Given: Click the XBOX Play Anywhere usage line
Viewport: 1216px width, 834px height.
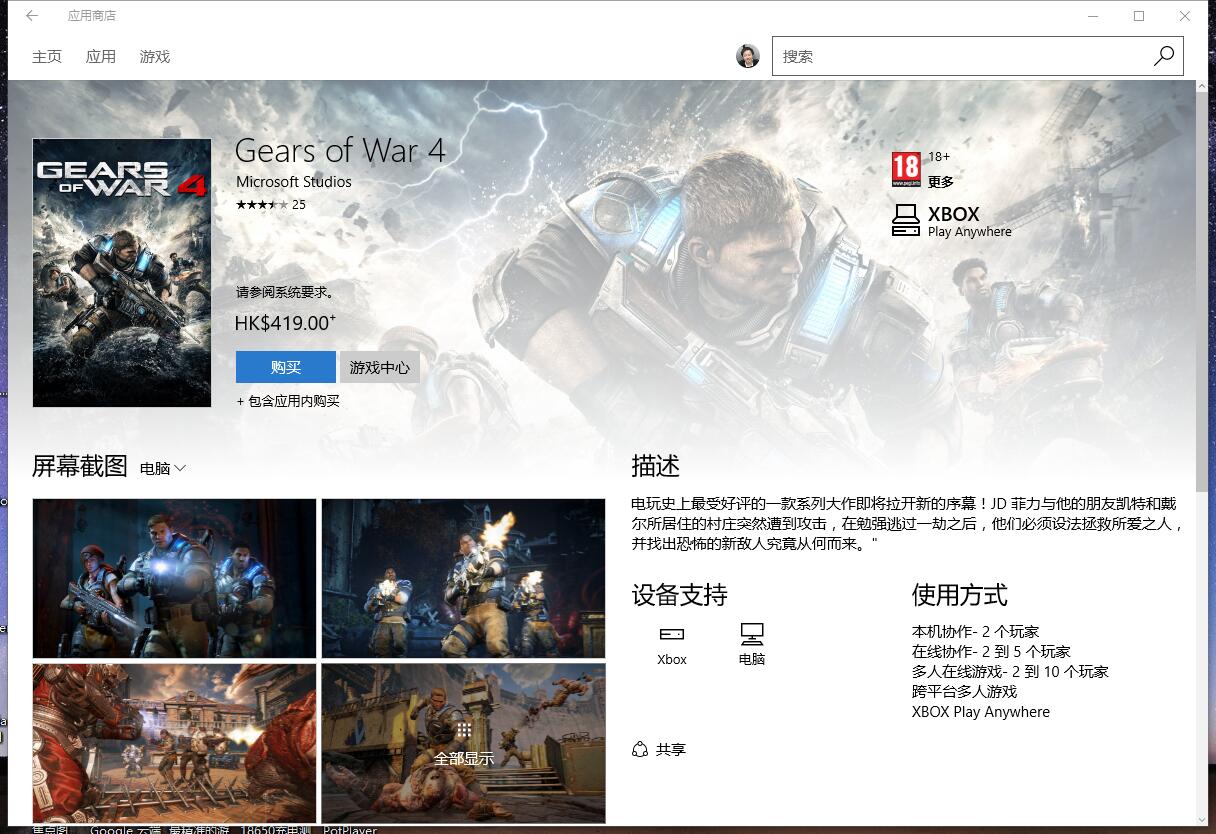Looking at the screenshot, I should (981, 712).
